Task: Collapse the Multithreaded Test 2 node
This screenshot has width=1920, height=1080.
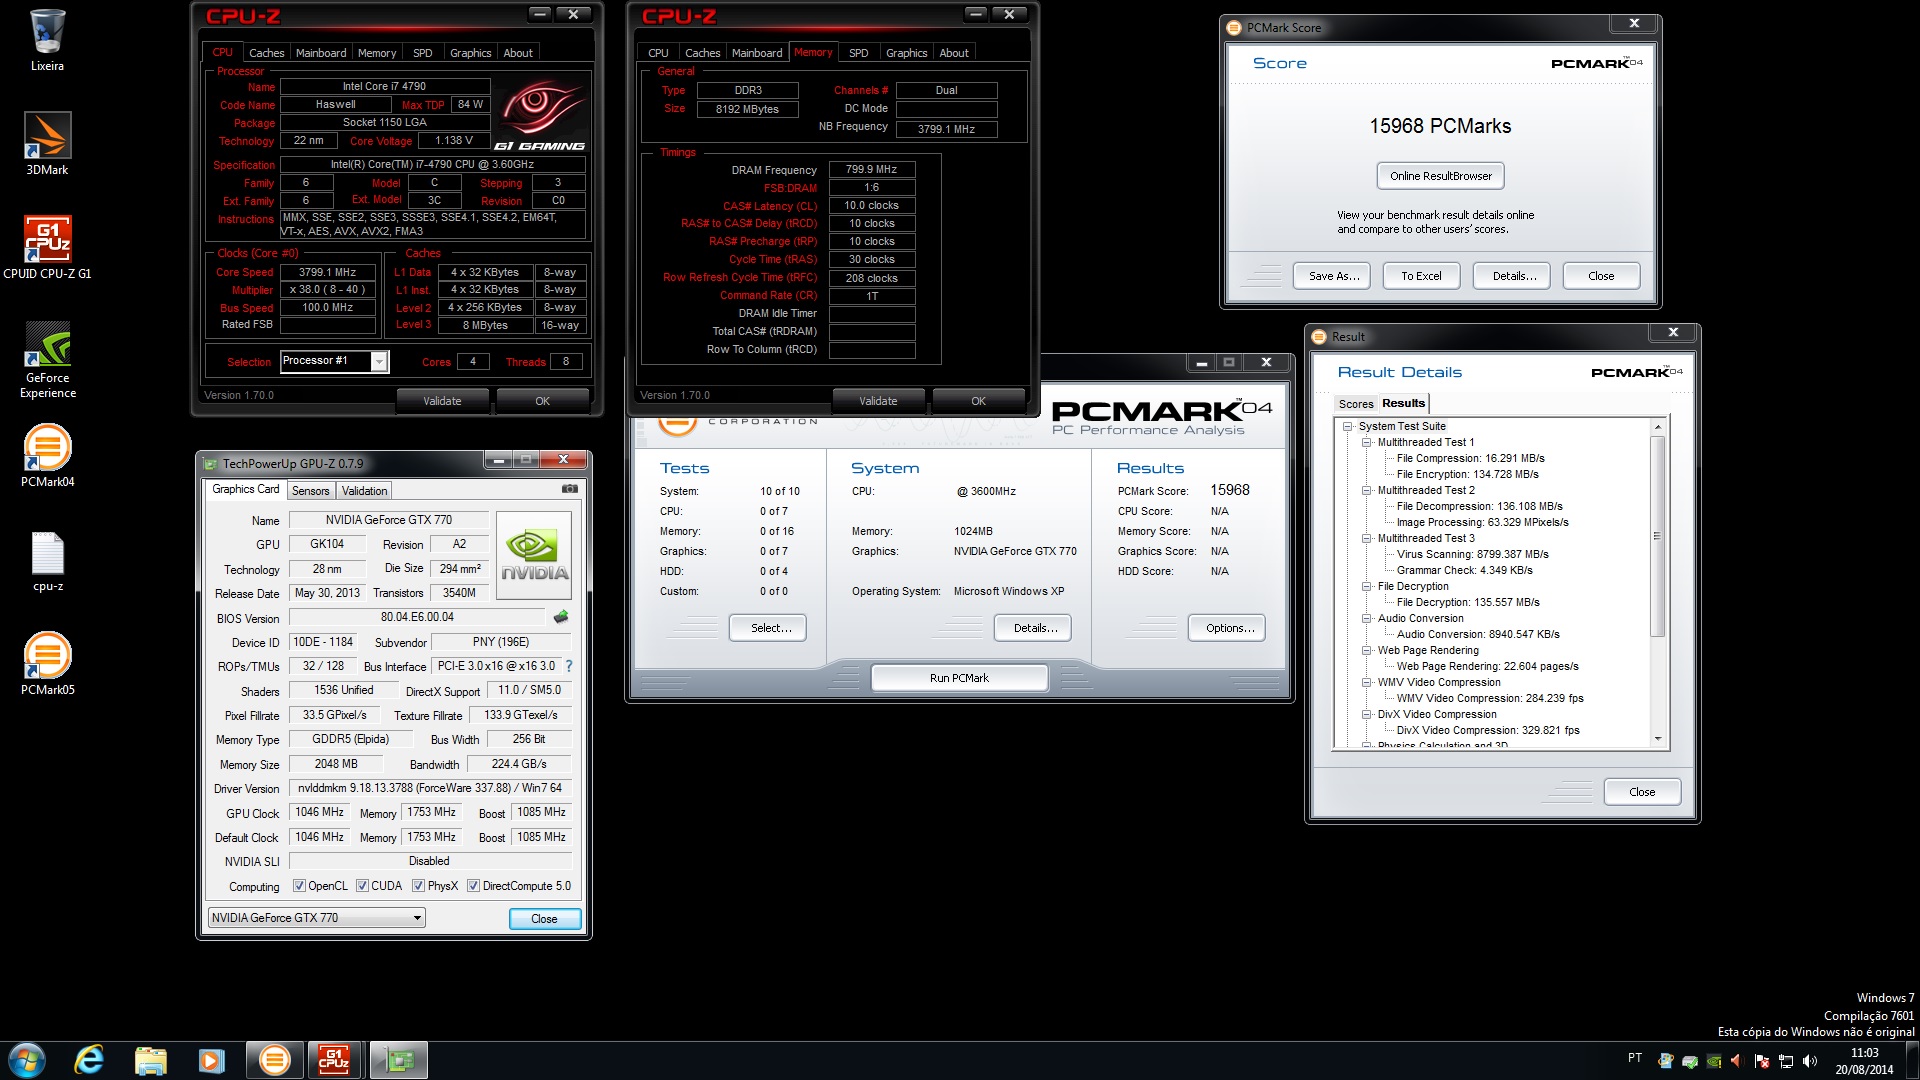Action: 1366,491
